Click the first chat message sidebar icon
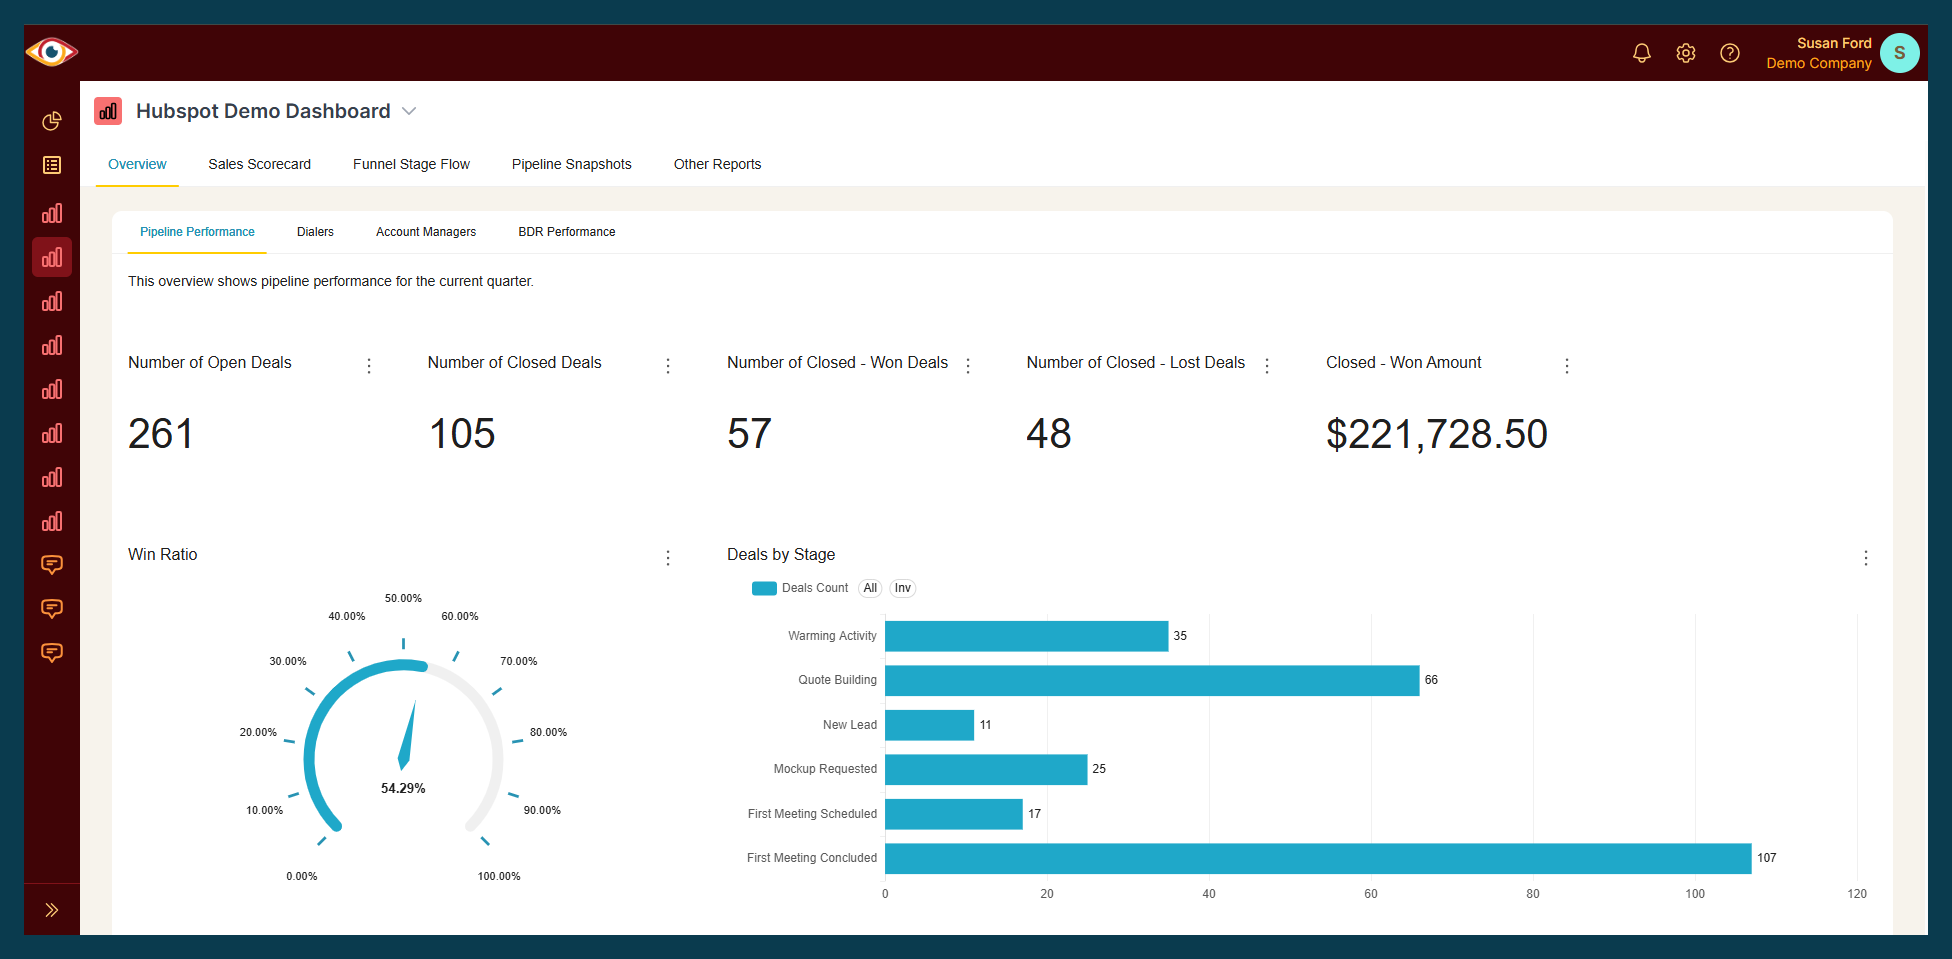This screenshot has height=959, width=1952. click(52, 565)
